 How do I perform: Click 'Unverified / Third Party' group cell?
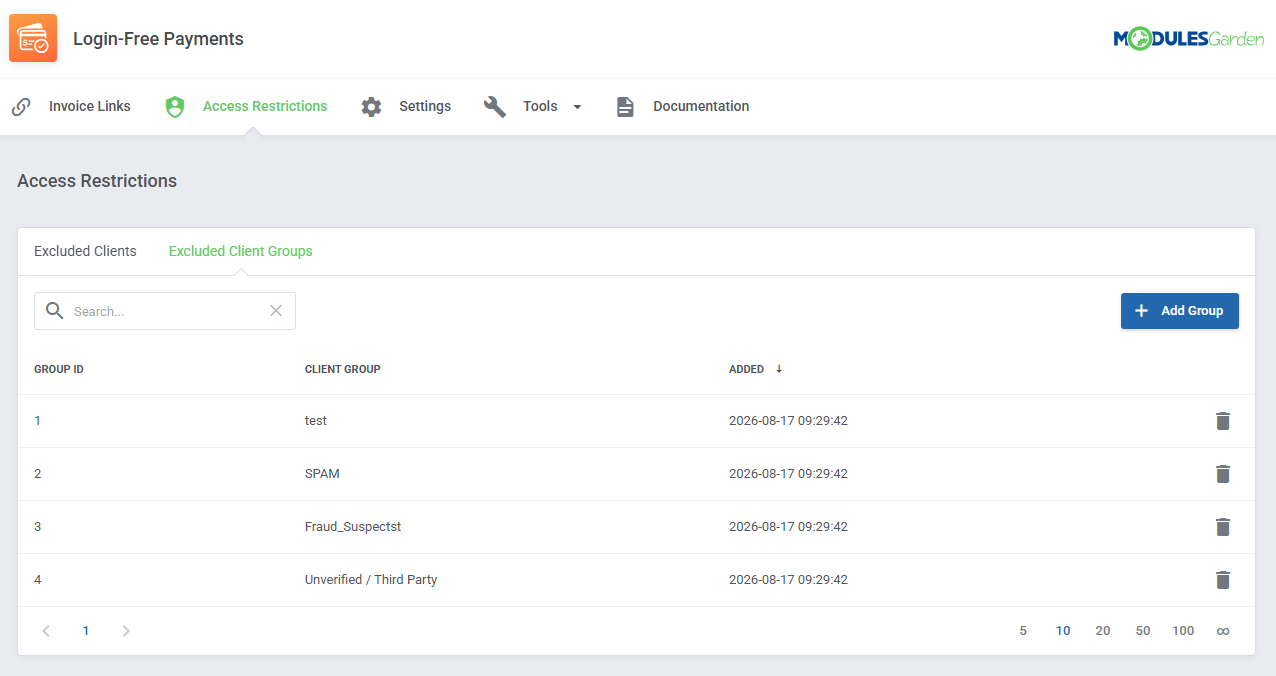[371, 580]
